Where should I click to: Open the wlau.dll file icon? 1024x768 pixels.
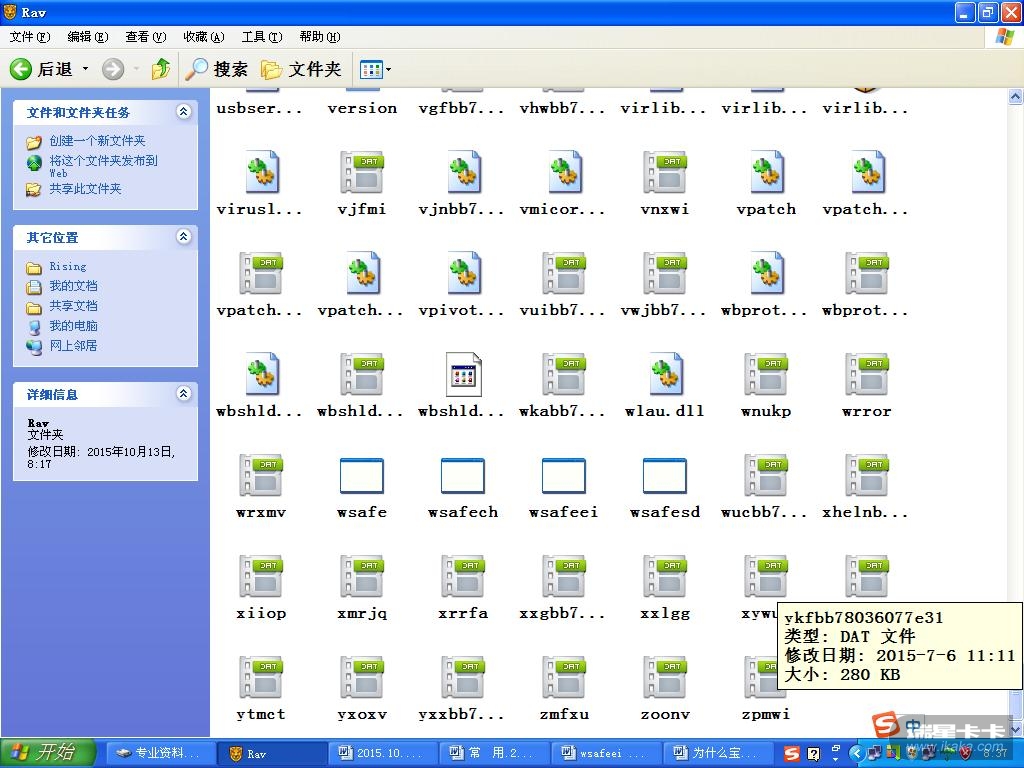pyautogui.click(x=664, y=375)
